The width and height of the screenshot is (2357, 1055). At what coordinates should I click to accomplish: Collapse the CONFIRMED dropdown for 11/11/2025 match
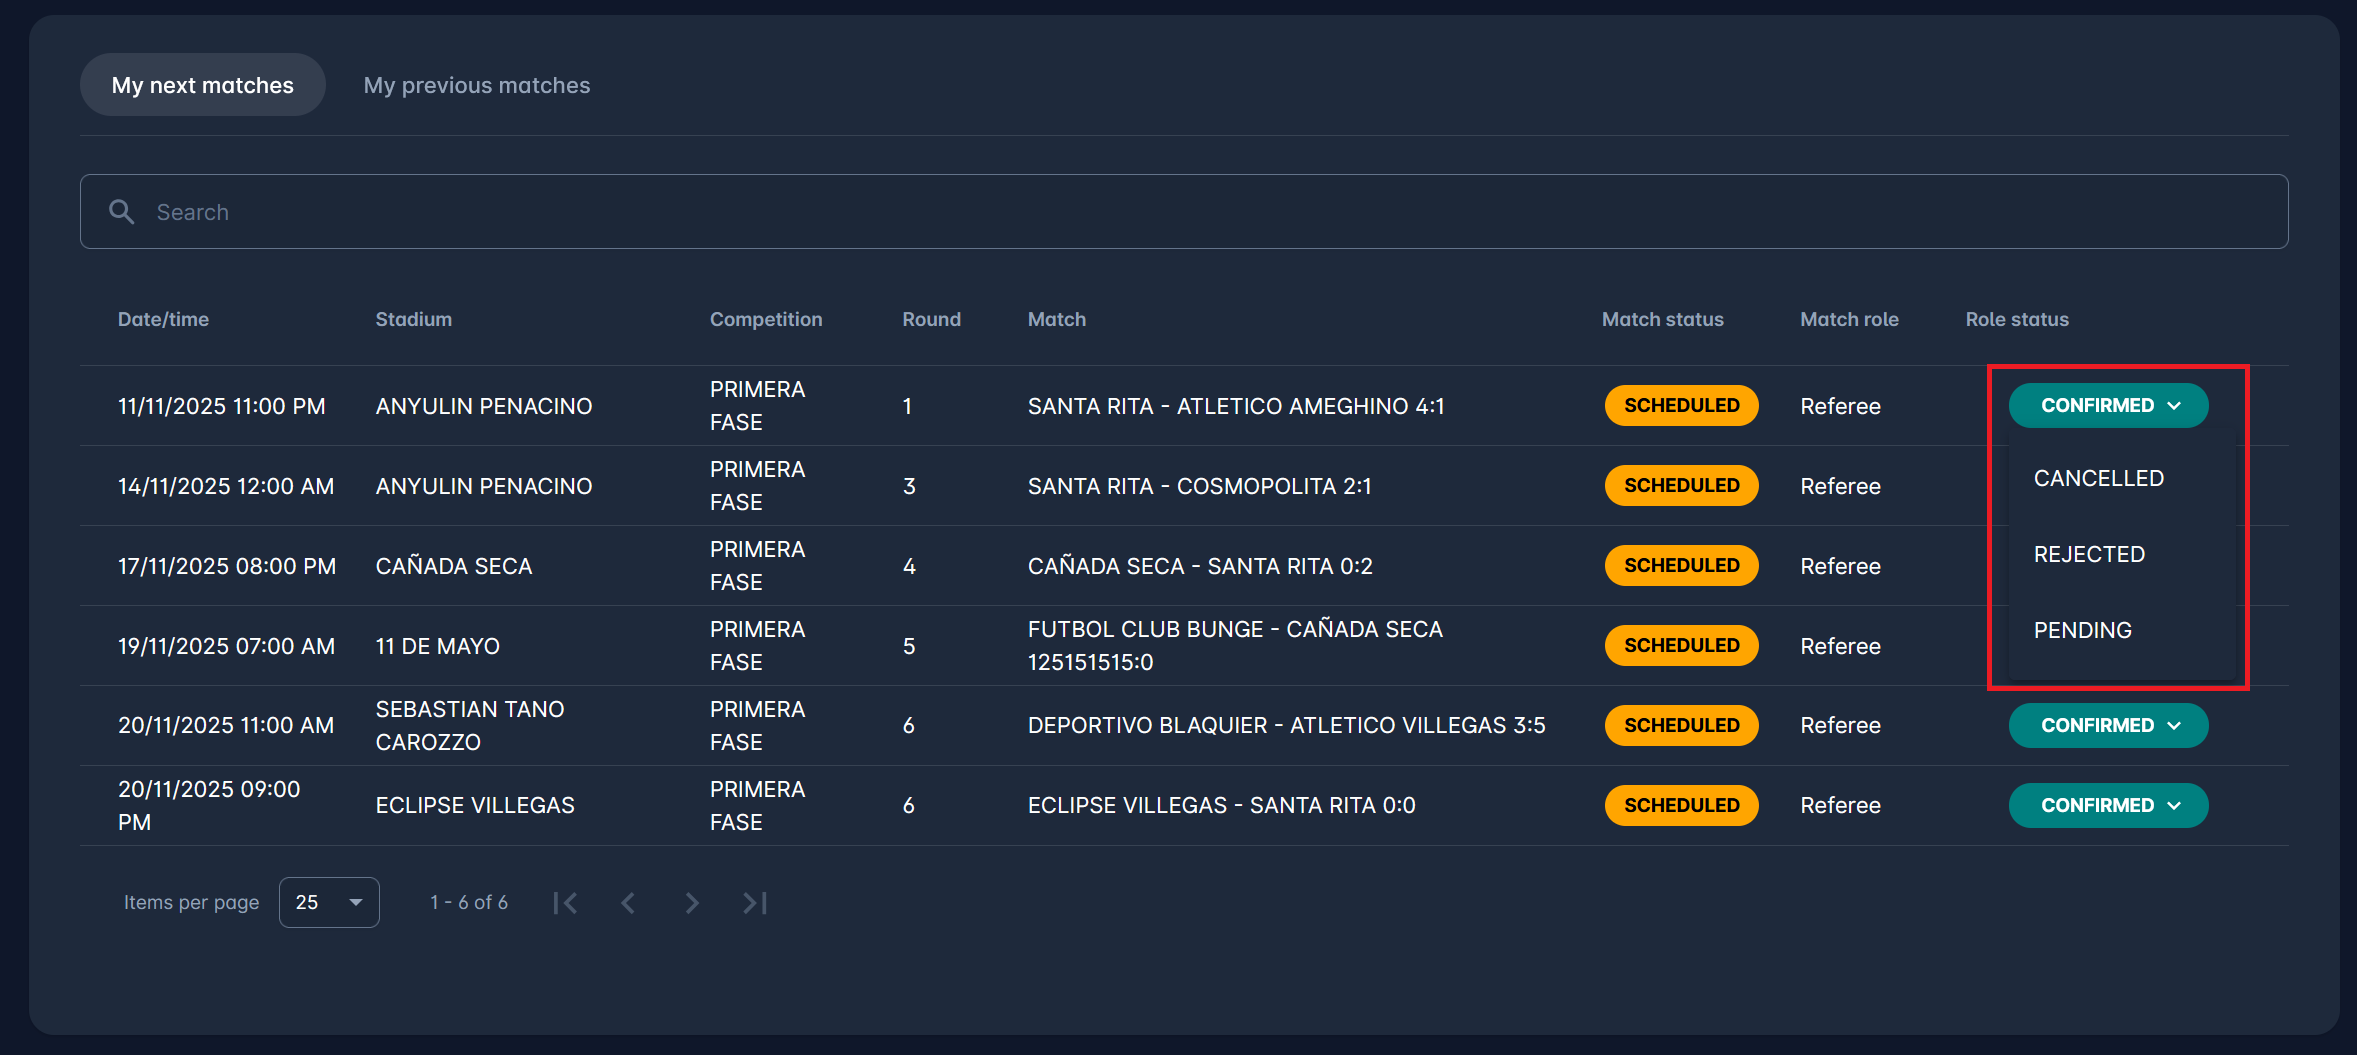click(x=2108, y=406)
